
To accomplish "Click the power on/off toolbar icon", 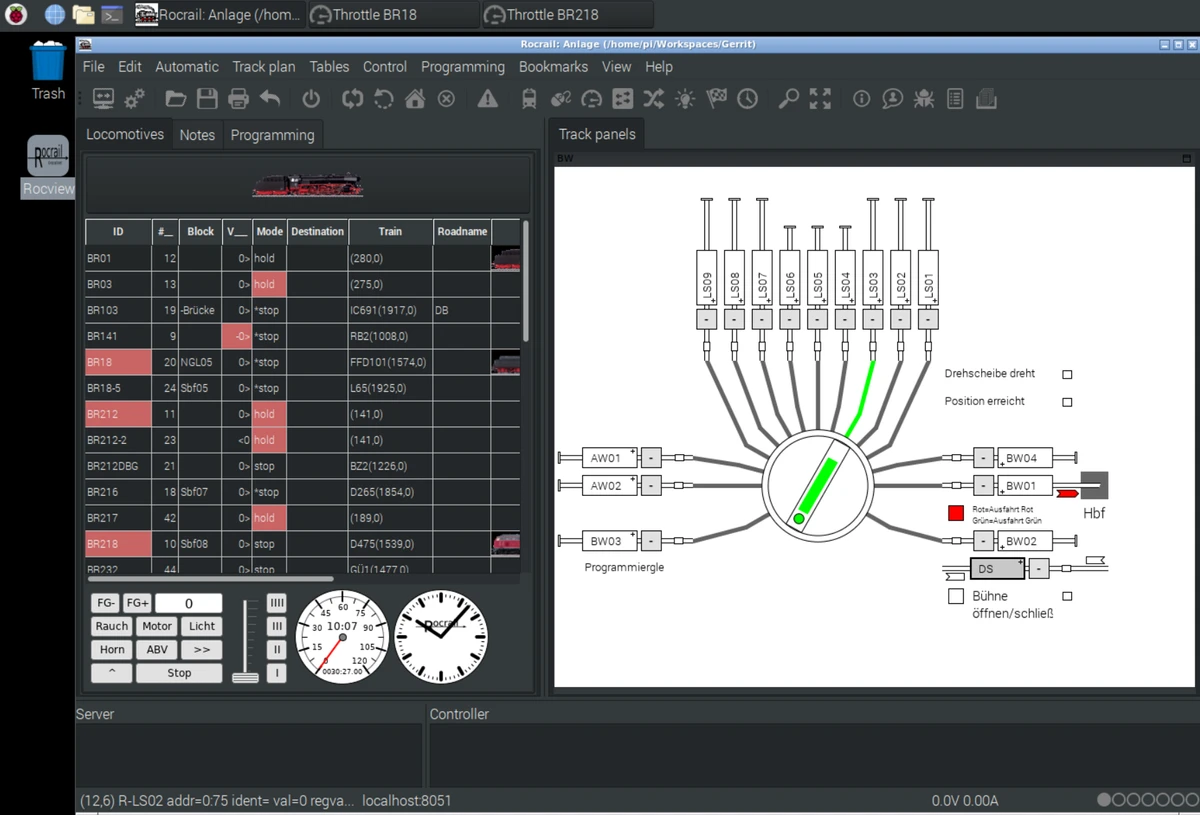I will pyautogui.click(x=311, y=99).
